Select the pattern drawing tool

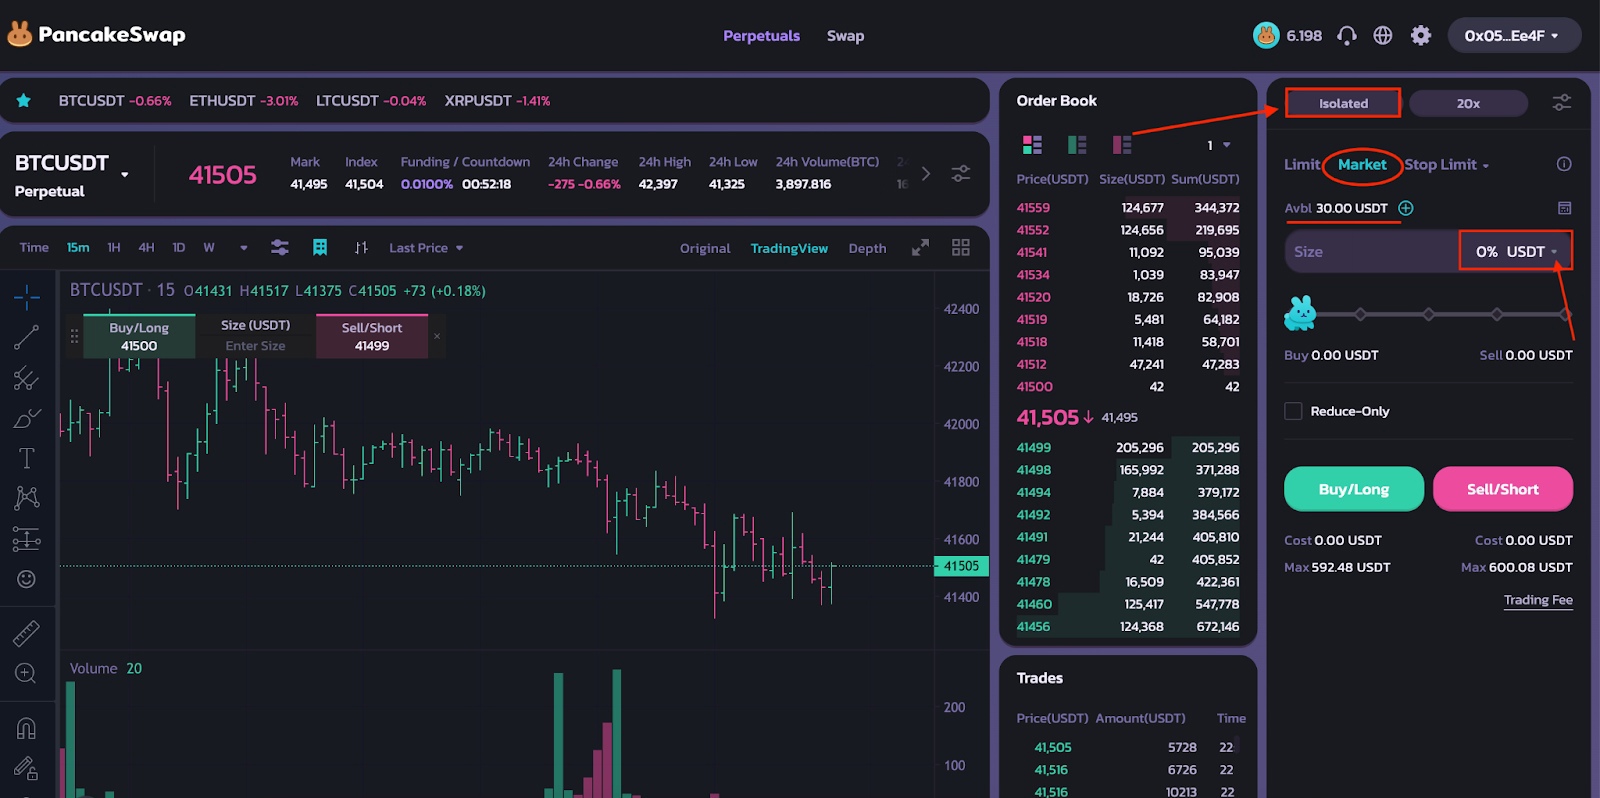click(27, 498)
